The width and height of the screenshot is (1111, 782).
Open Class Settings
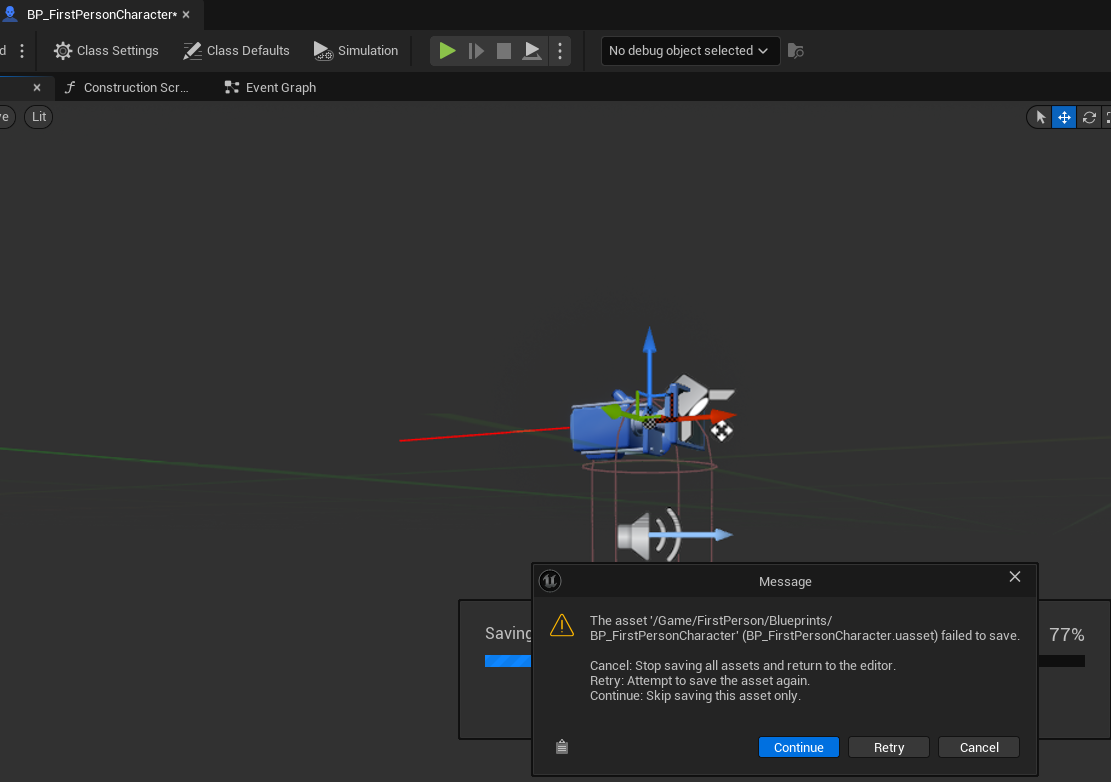pos(106,51)
